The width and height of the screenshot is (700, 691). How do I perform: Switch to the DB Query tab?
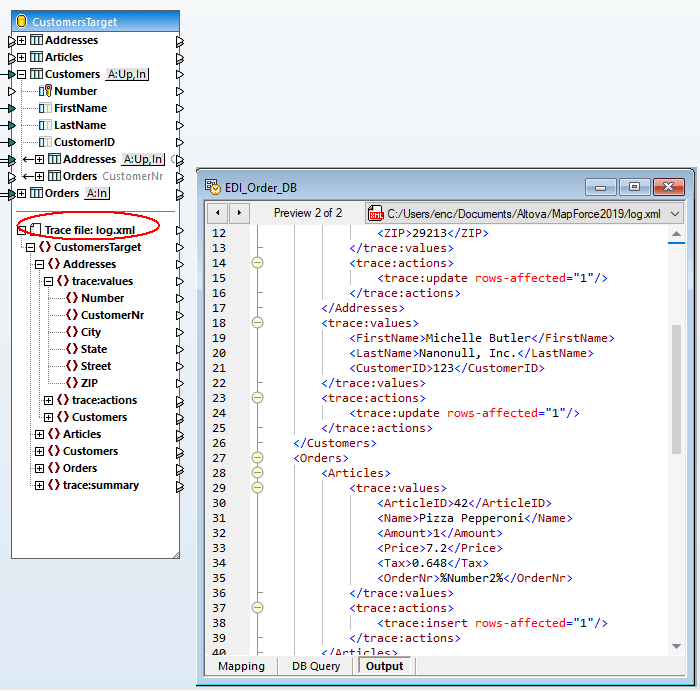[x=315, y=666]
